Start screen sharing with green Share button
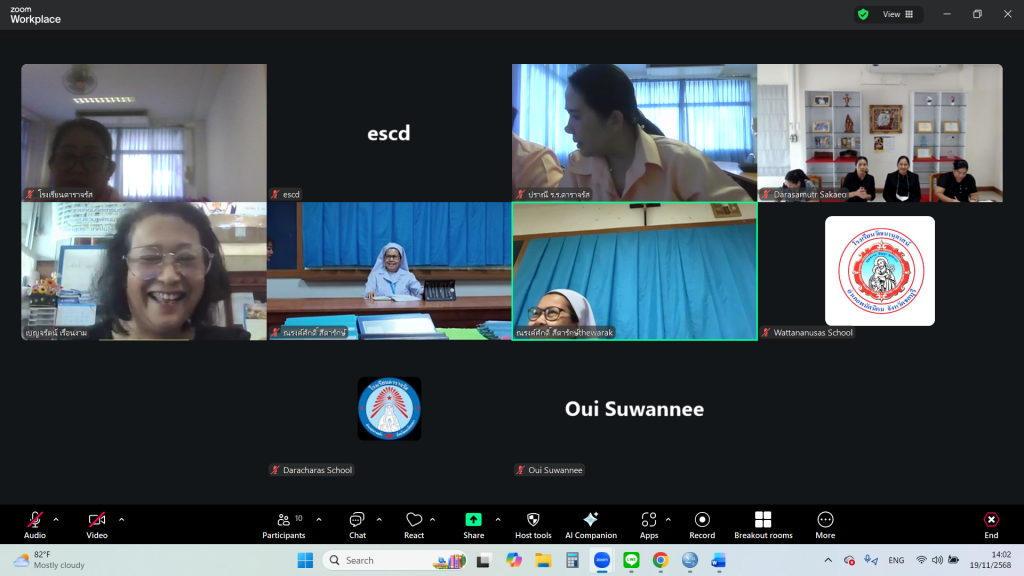This screenshot has width=1024, height=576. point(473,524)
